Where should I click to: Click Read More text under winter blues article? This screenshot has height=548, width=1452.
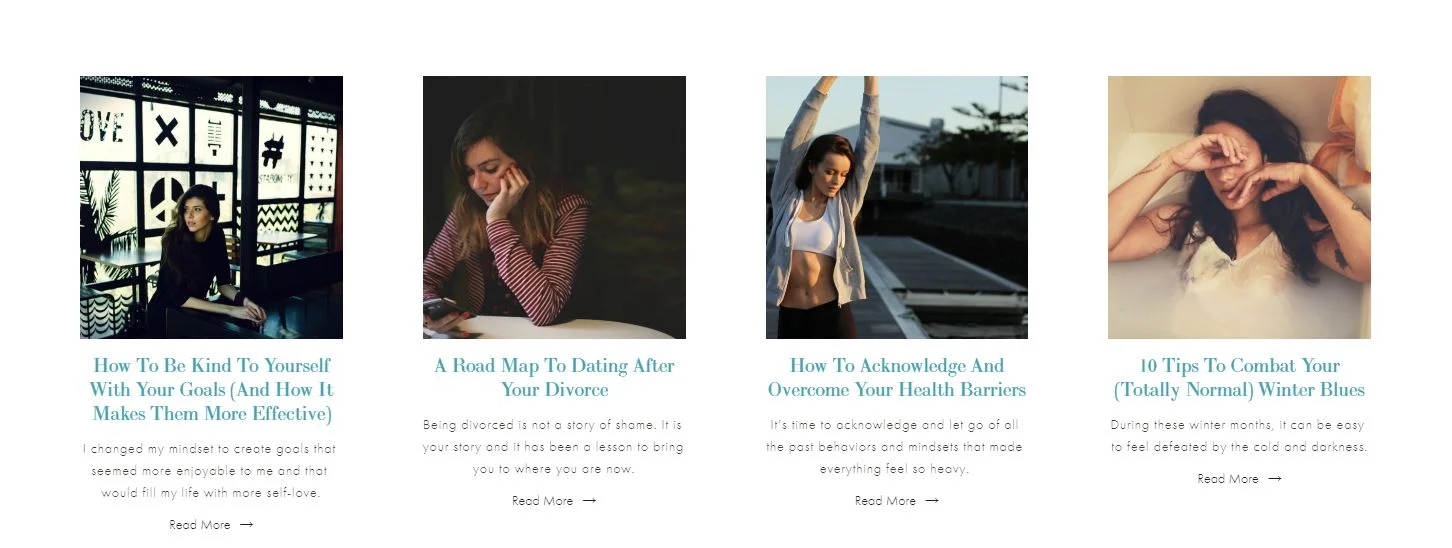(x=1228, y=479)
